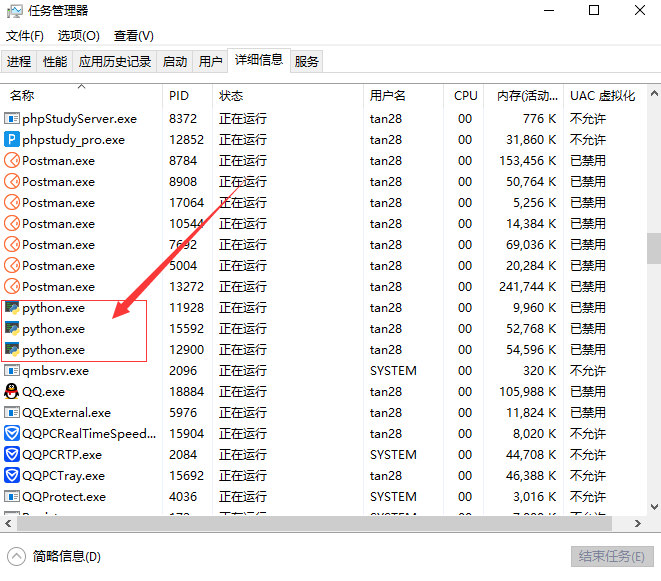661x581 pixels.
Task: Click SYSTEM user in qmbsrv.exe row
Action: coord(393,371)
